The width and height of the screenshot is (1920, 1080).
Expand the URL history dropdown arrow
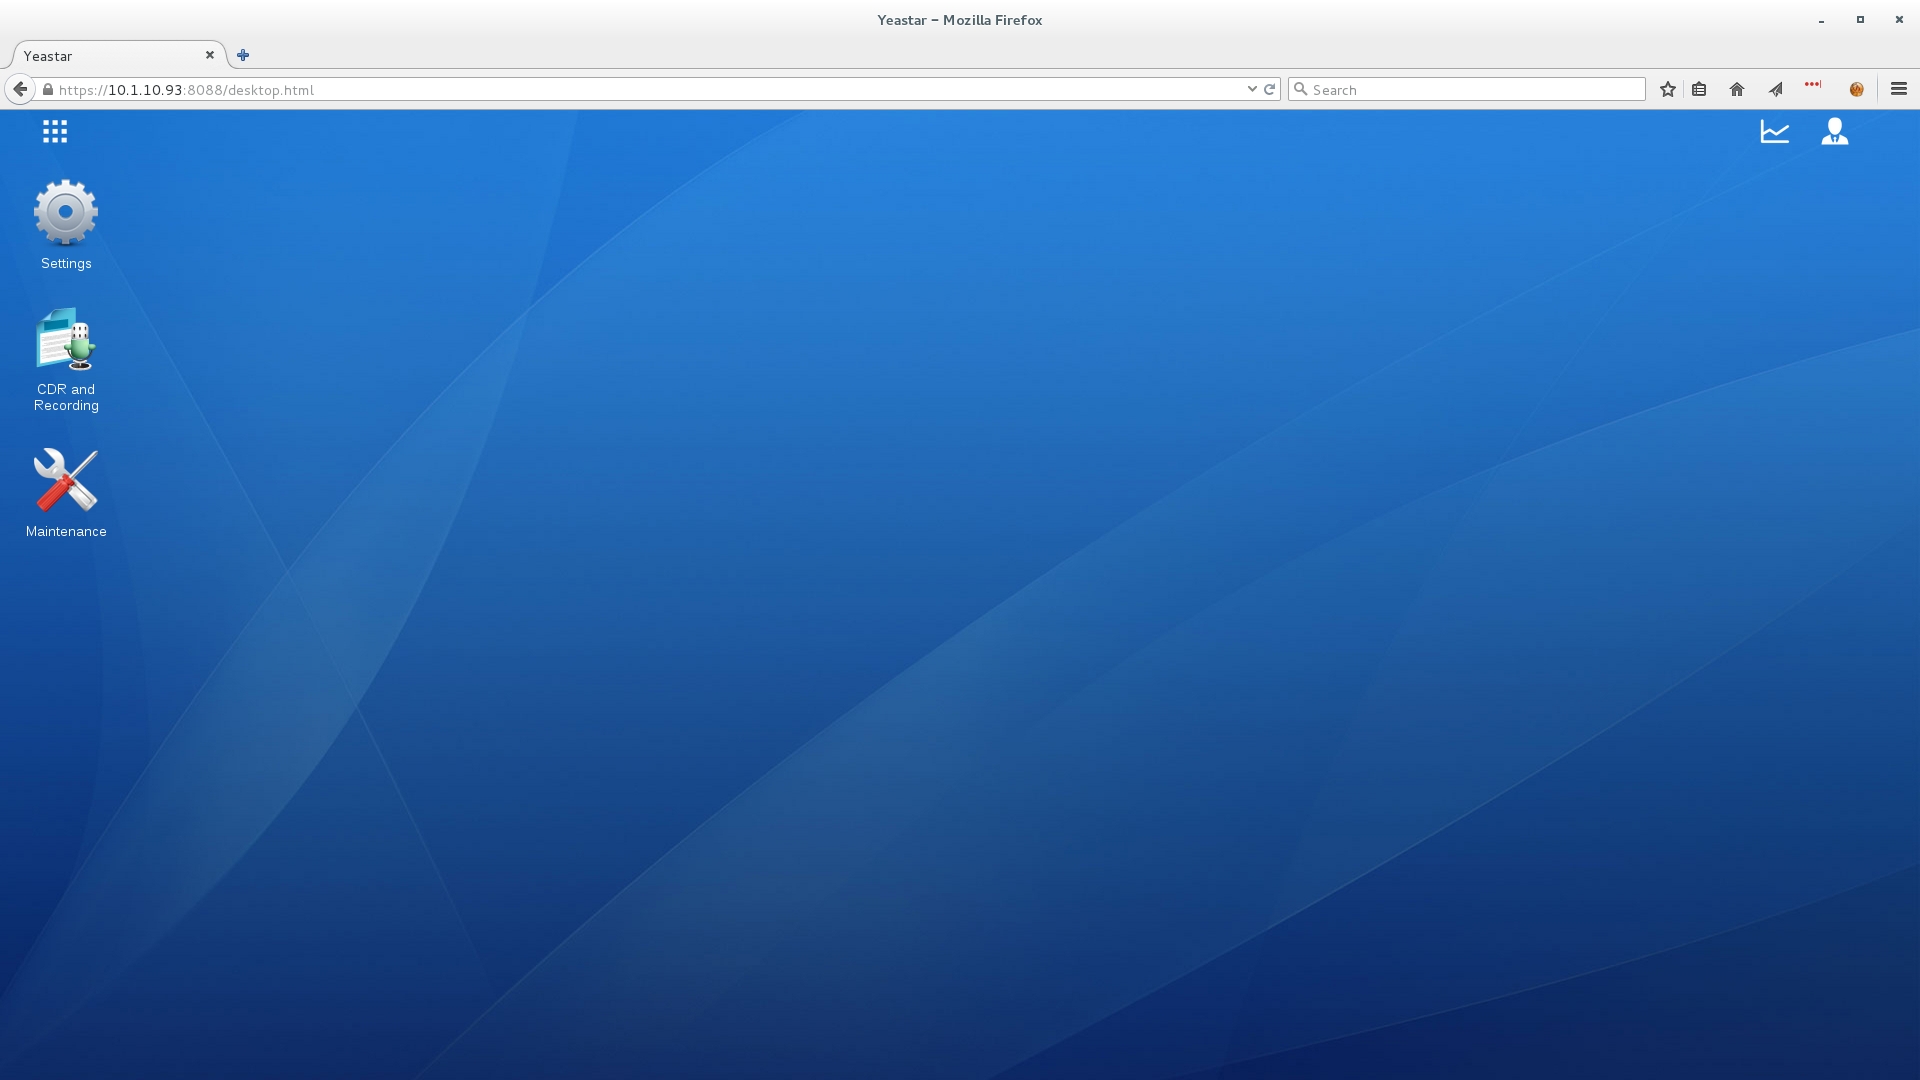(x=1252, y=89)
